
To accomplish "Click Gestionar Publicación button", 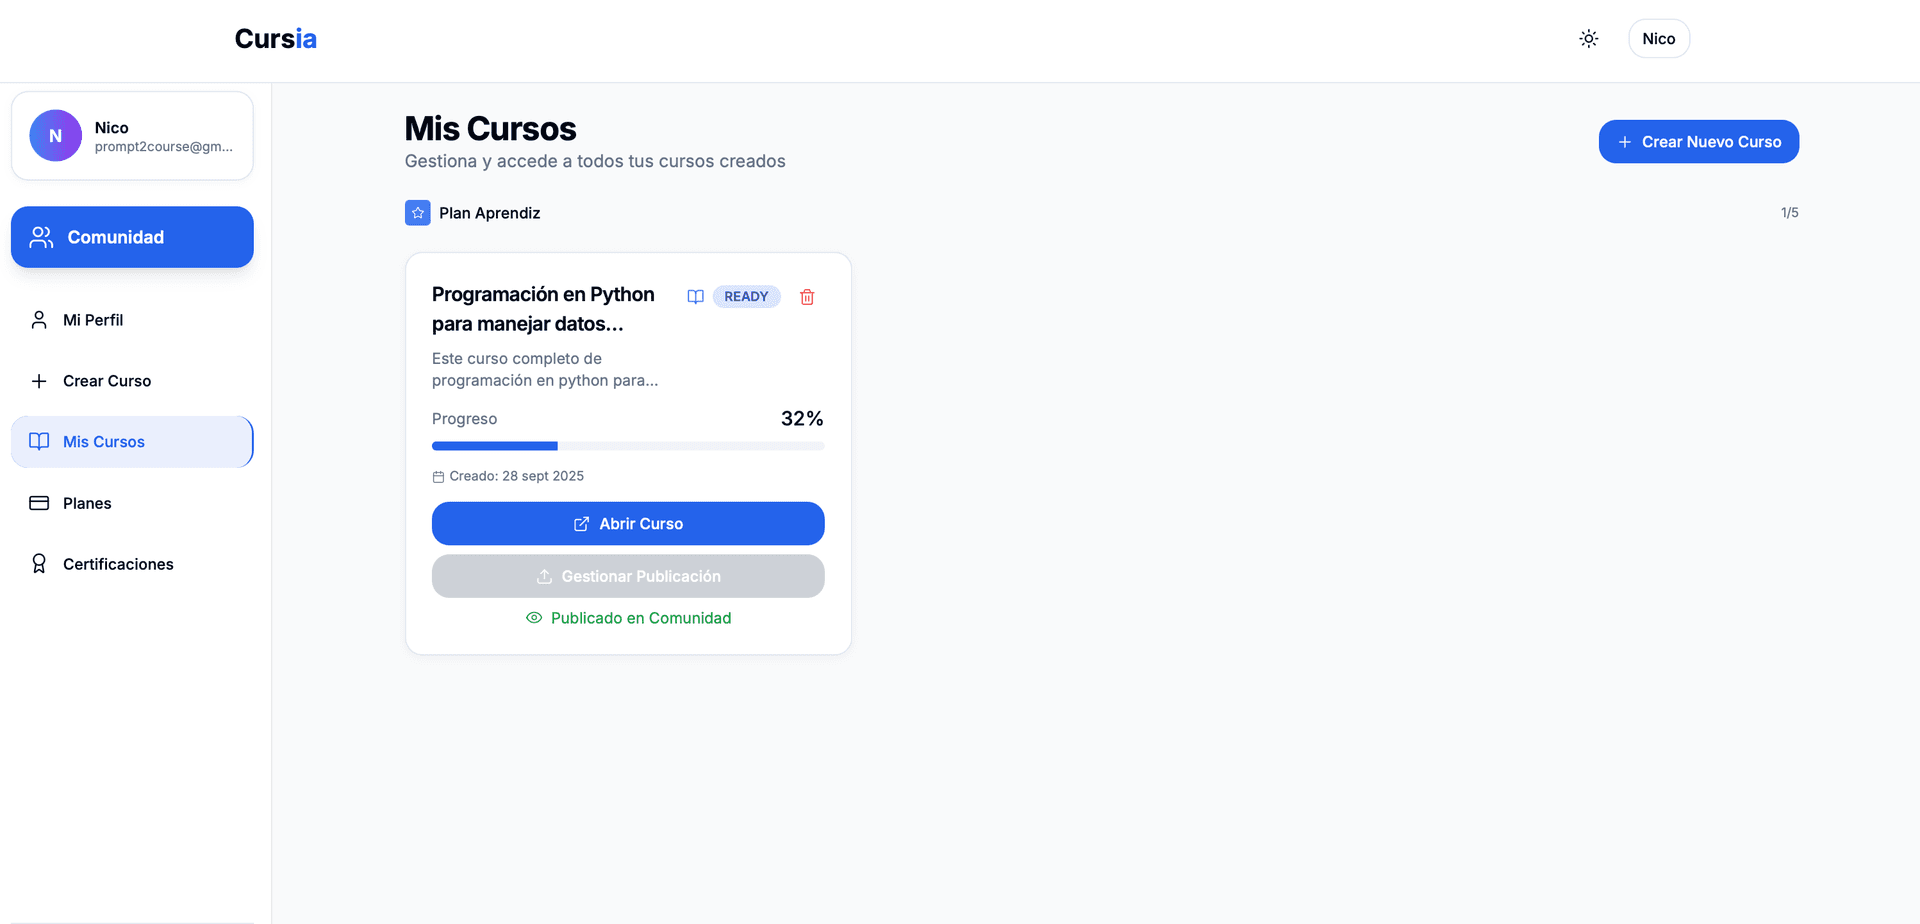I will click(628, 576).
